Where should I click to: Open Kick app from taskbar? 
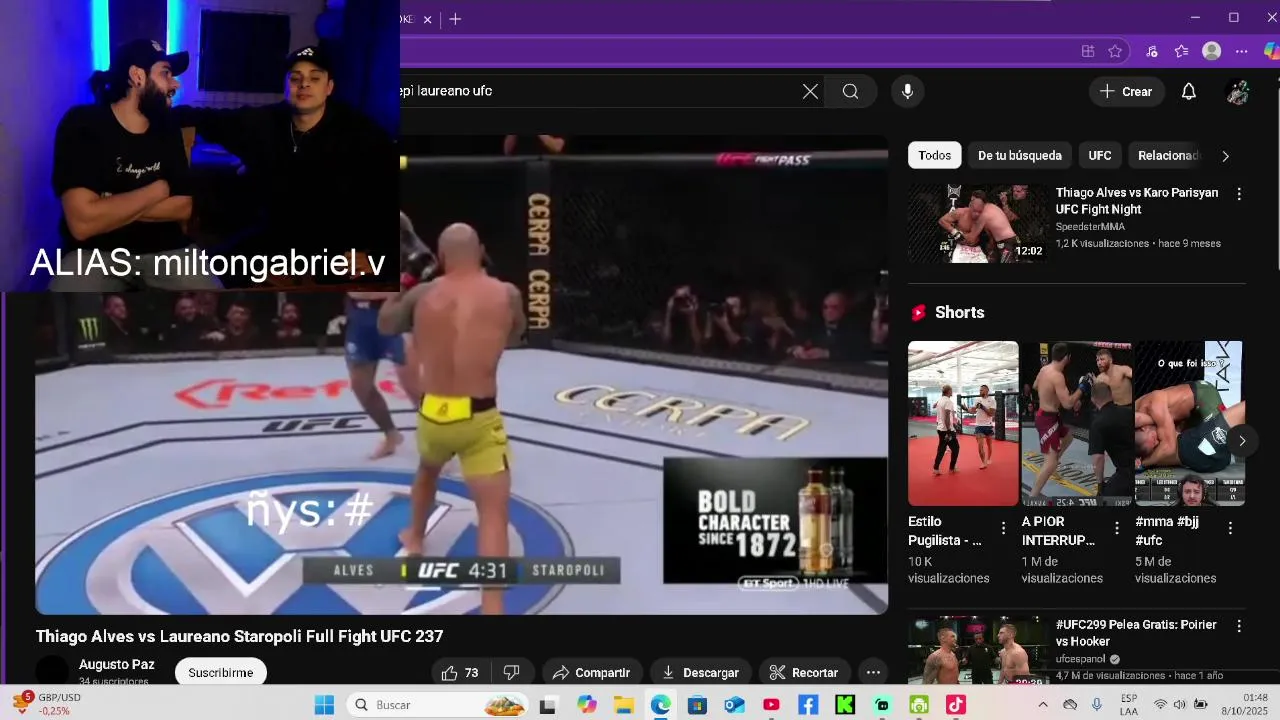(845, 705)
